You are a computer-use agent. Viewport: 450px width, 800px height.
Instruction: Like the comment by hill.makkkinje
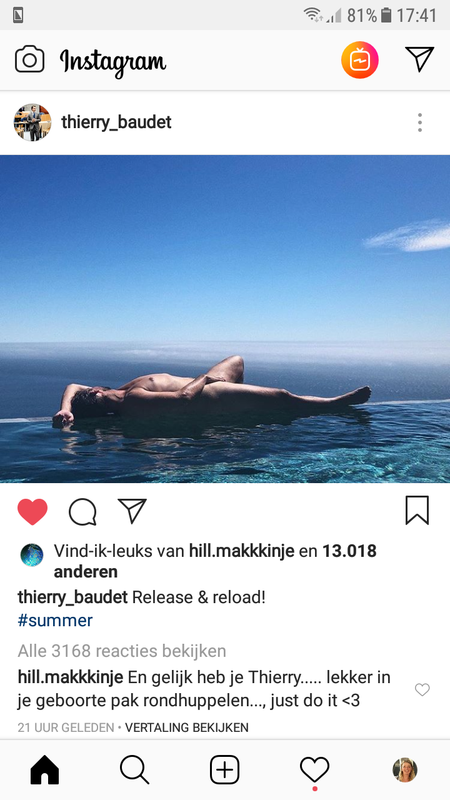pos(422,690)
